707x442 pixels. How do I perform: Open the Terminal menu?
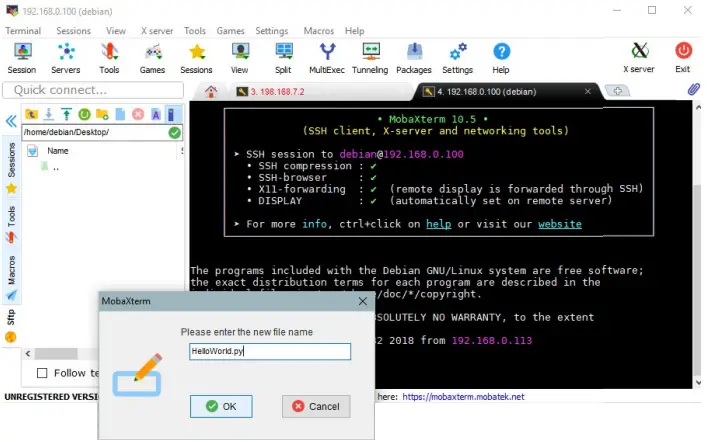(23, 31)
